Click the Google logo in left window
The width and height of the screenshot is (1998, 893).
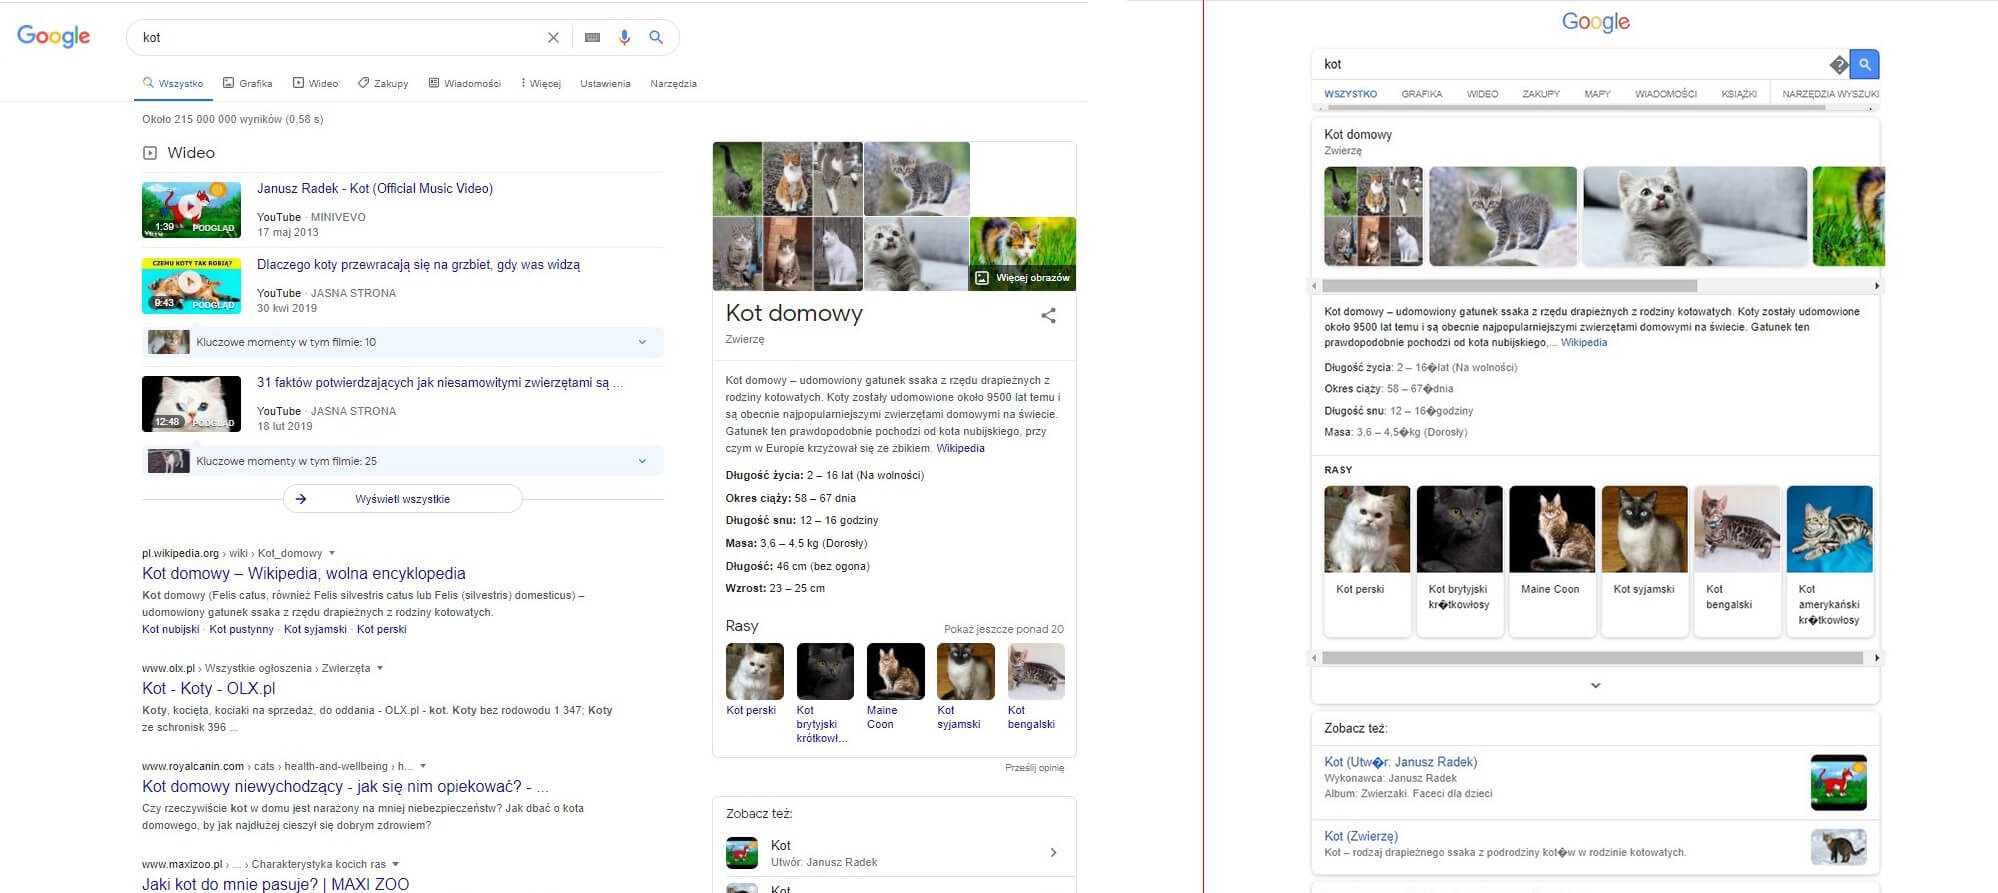54,36
